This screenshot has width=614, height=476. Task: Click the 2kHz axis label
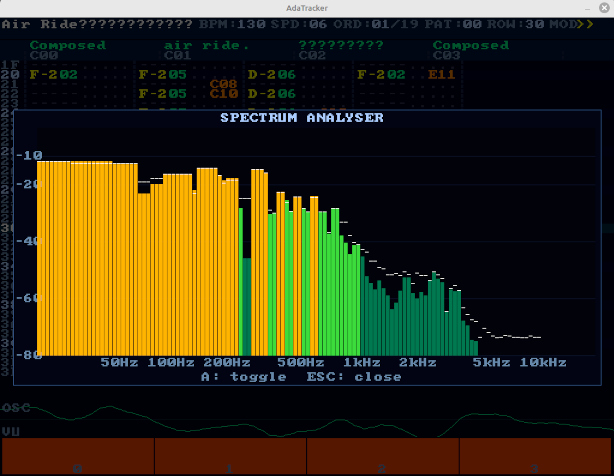(x=418, y=362)
